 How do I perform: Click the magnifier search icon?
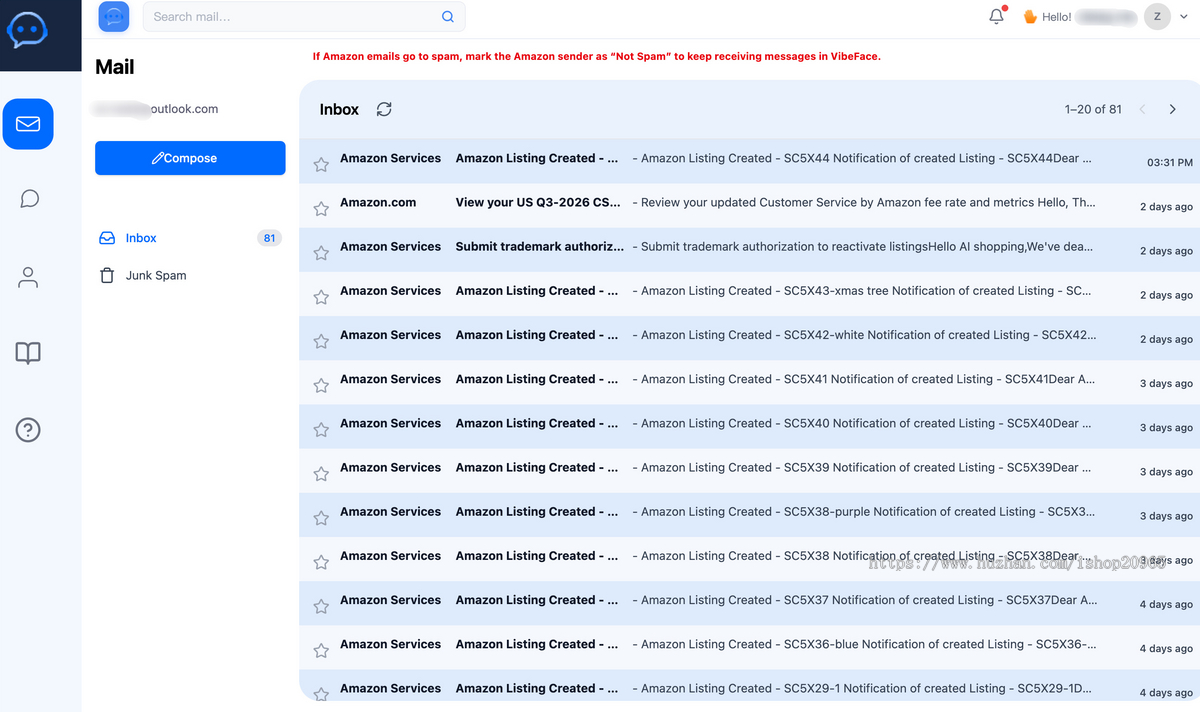(x=448, y=17)
